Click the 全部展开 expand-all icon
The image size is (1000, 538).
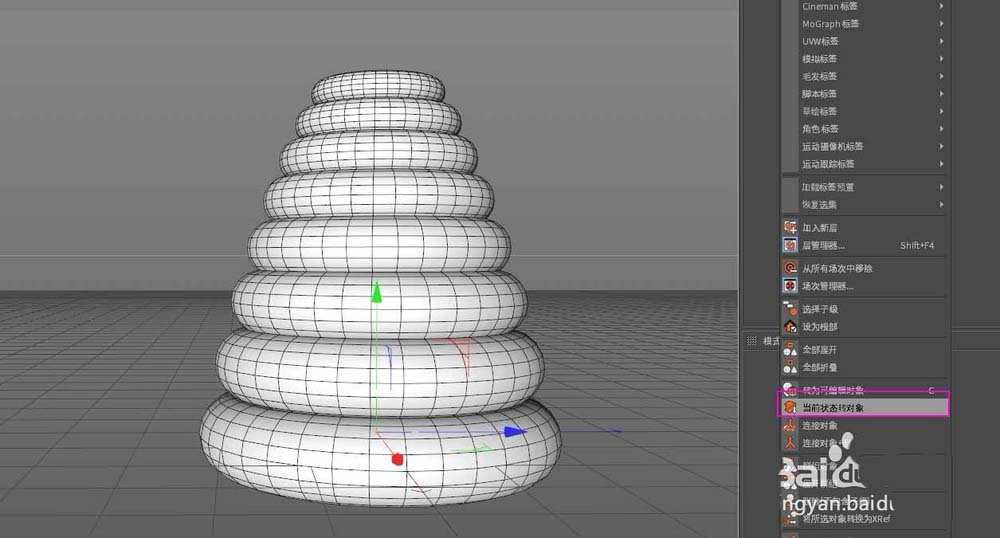[790, 349]
